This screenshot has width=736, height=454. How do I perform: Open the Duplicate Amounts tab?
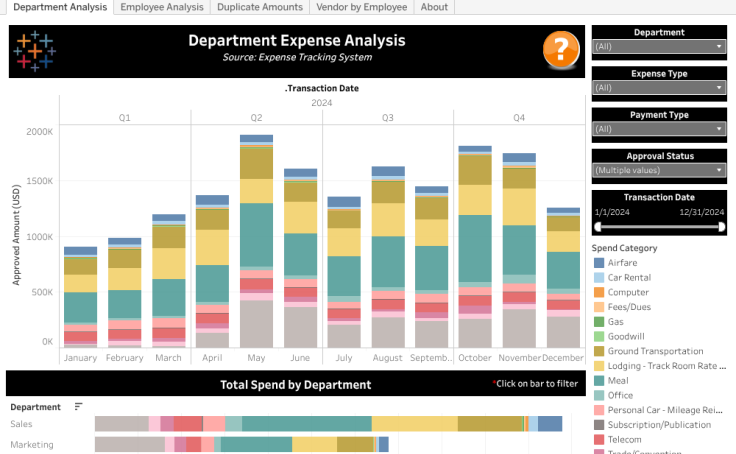click(x=259, y=7)
